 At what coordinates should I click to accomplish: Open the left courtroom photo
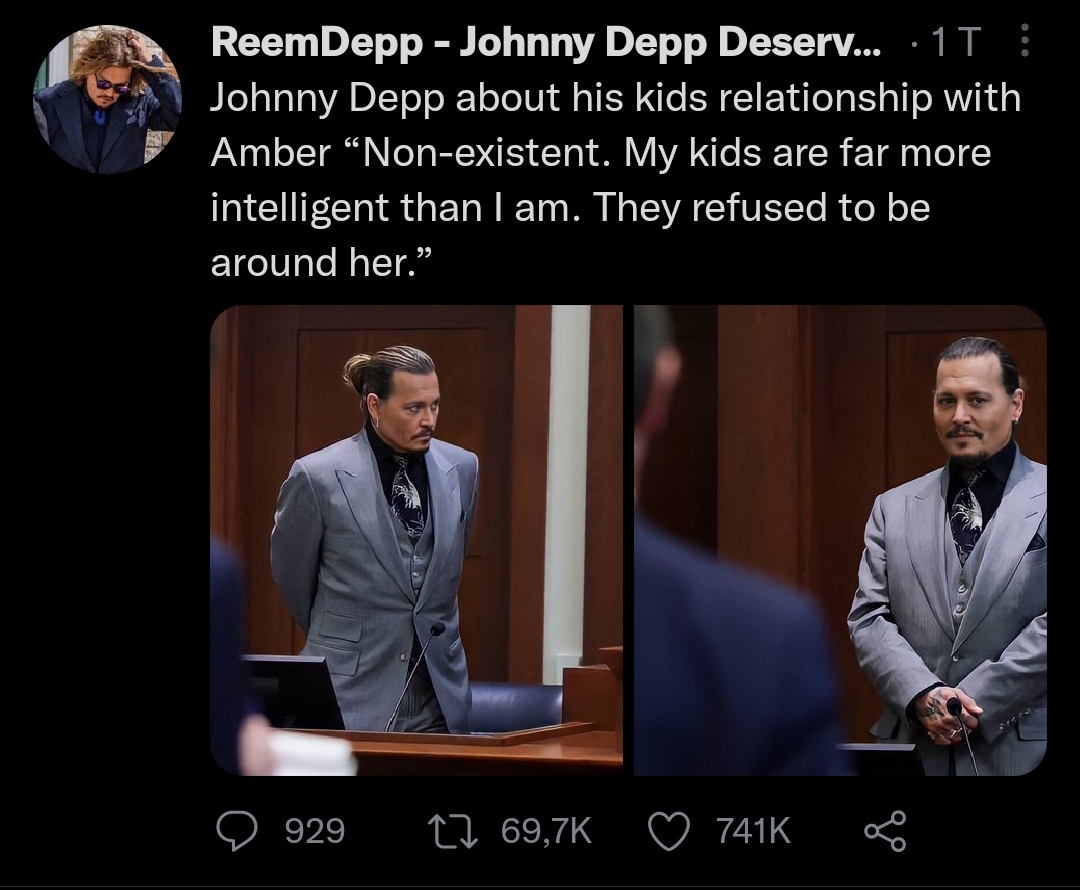[x=416, y=540]
